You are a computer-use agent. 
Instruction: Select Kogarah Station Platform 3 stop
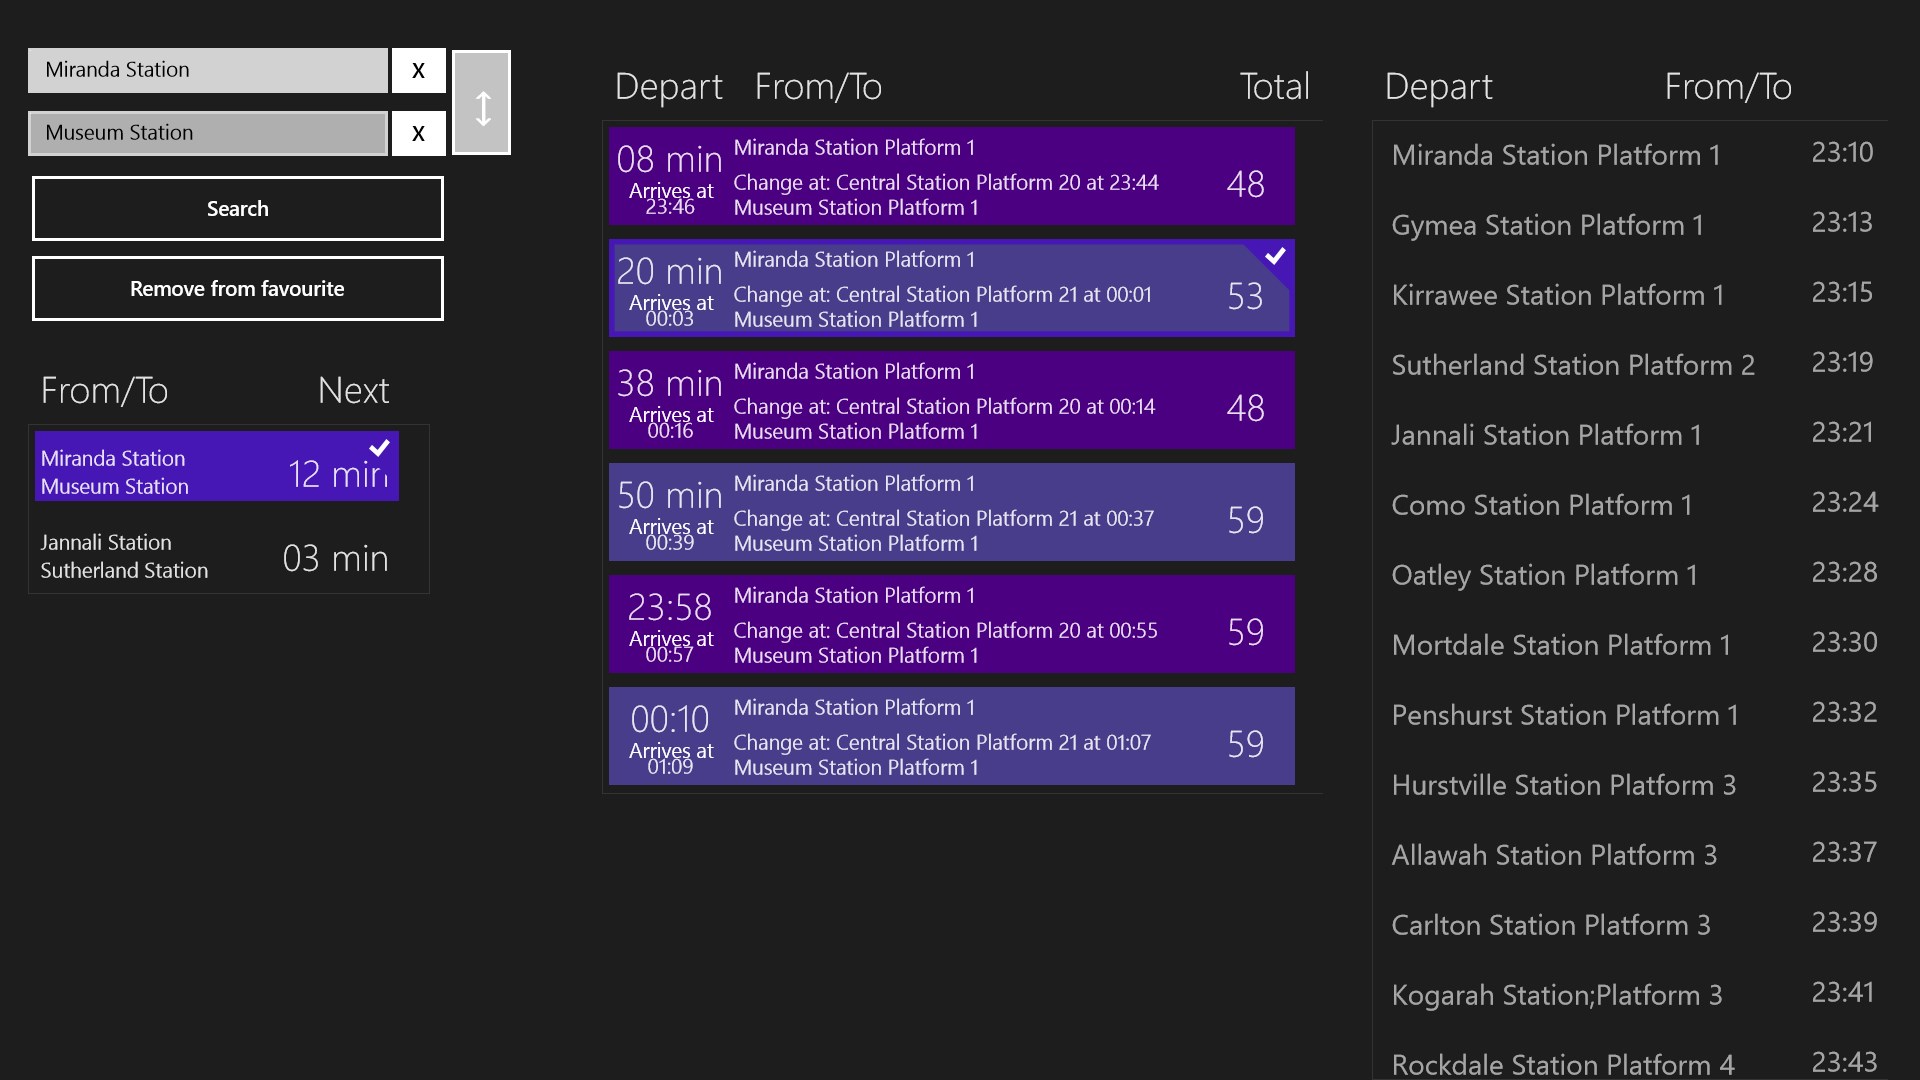(x=1630, y=995)
